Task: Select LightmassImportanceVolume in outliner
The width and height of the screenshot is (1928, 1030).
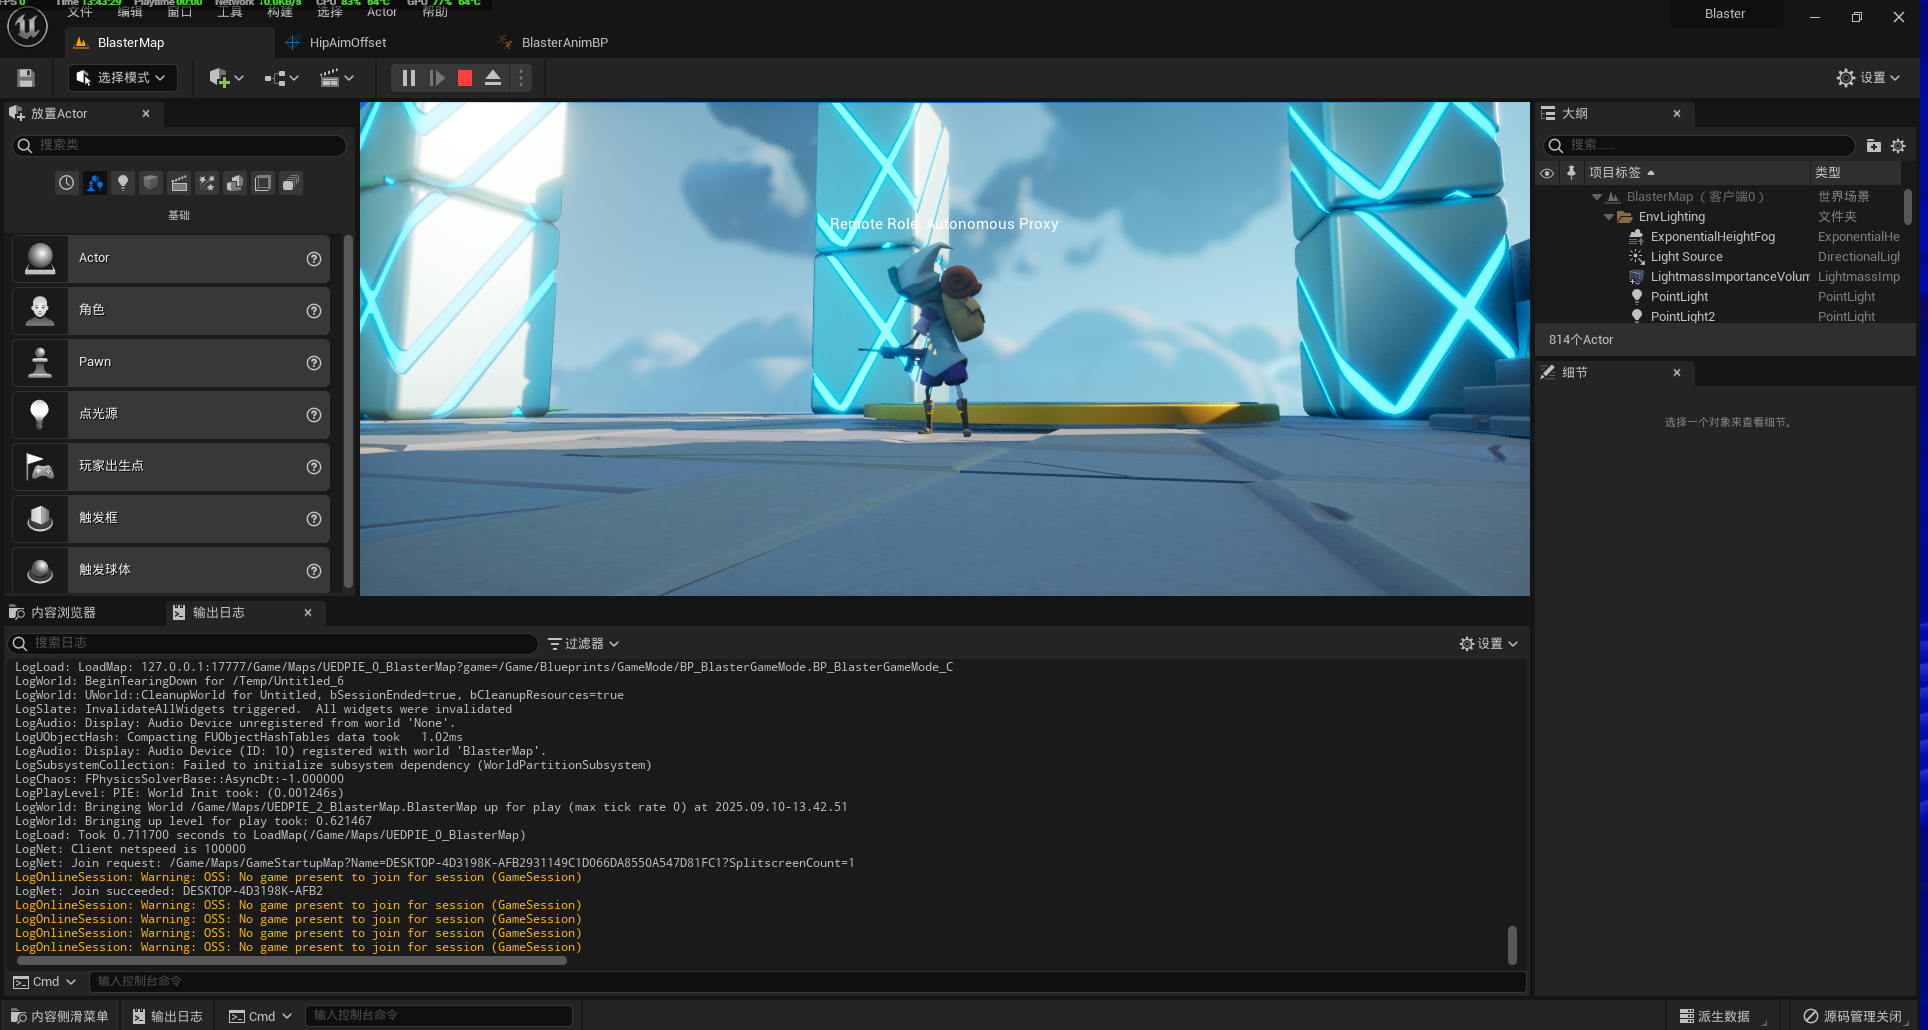Action: [x=1729, y=277]
